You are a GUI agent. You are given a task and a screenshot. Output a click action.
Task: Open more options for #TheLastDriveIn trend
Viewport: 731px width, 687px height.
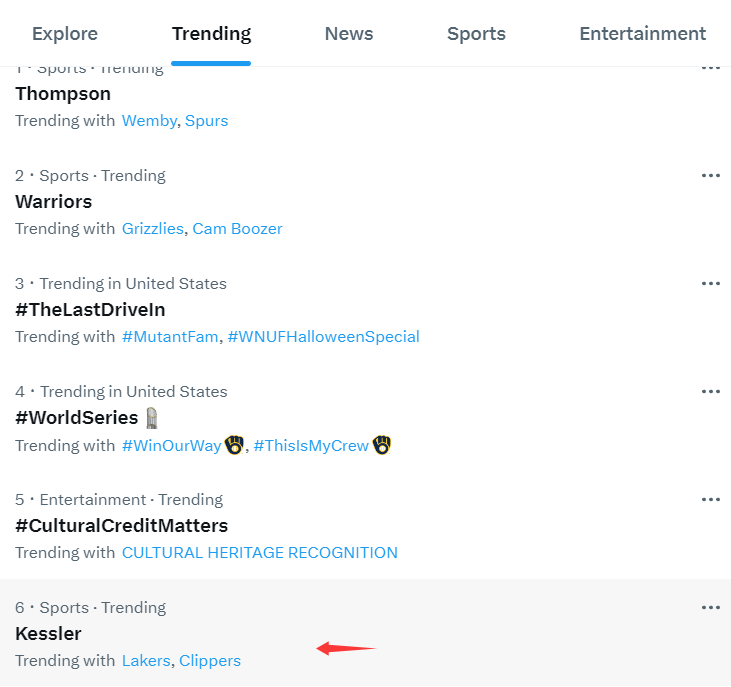point(710,284)
